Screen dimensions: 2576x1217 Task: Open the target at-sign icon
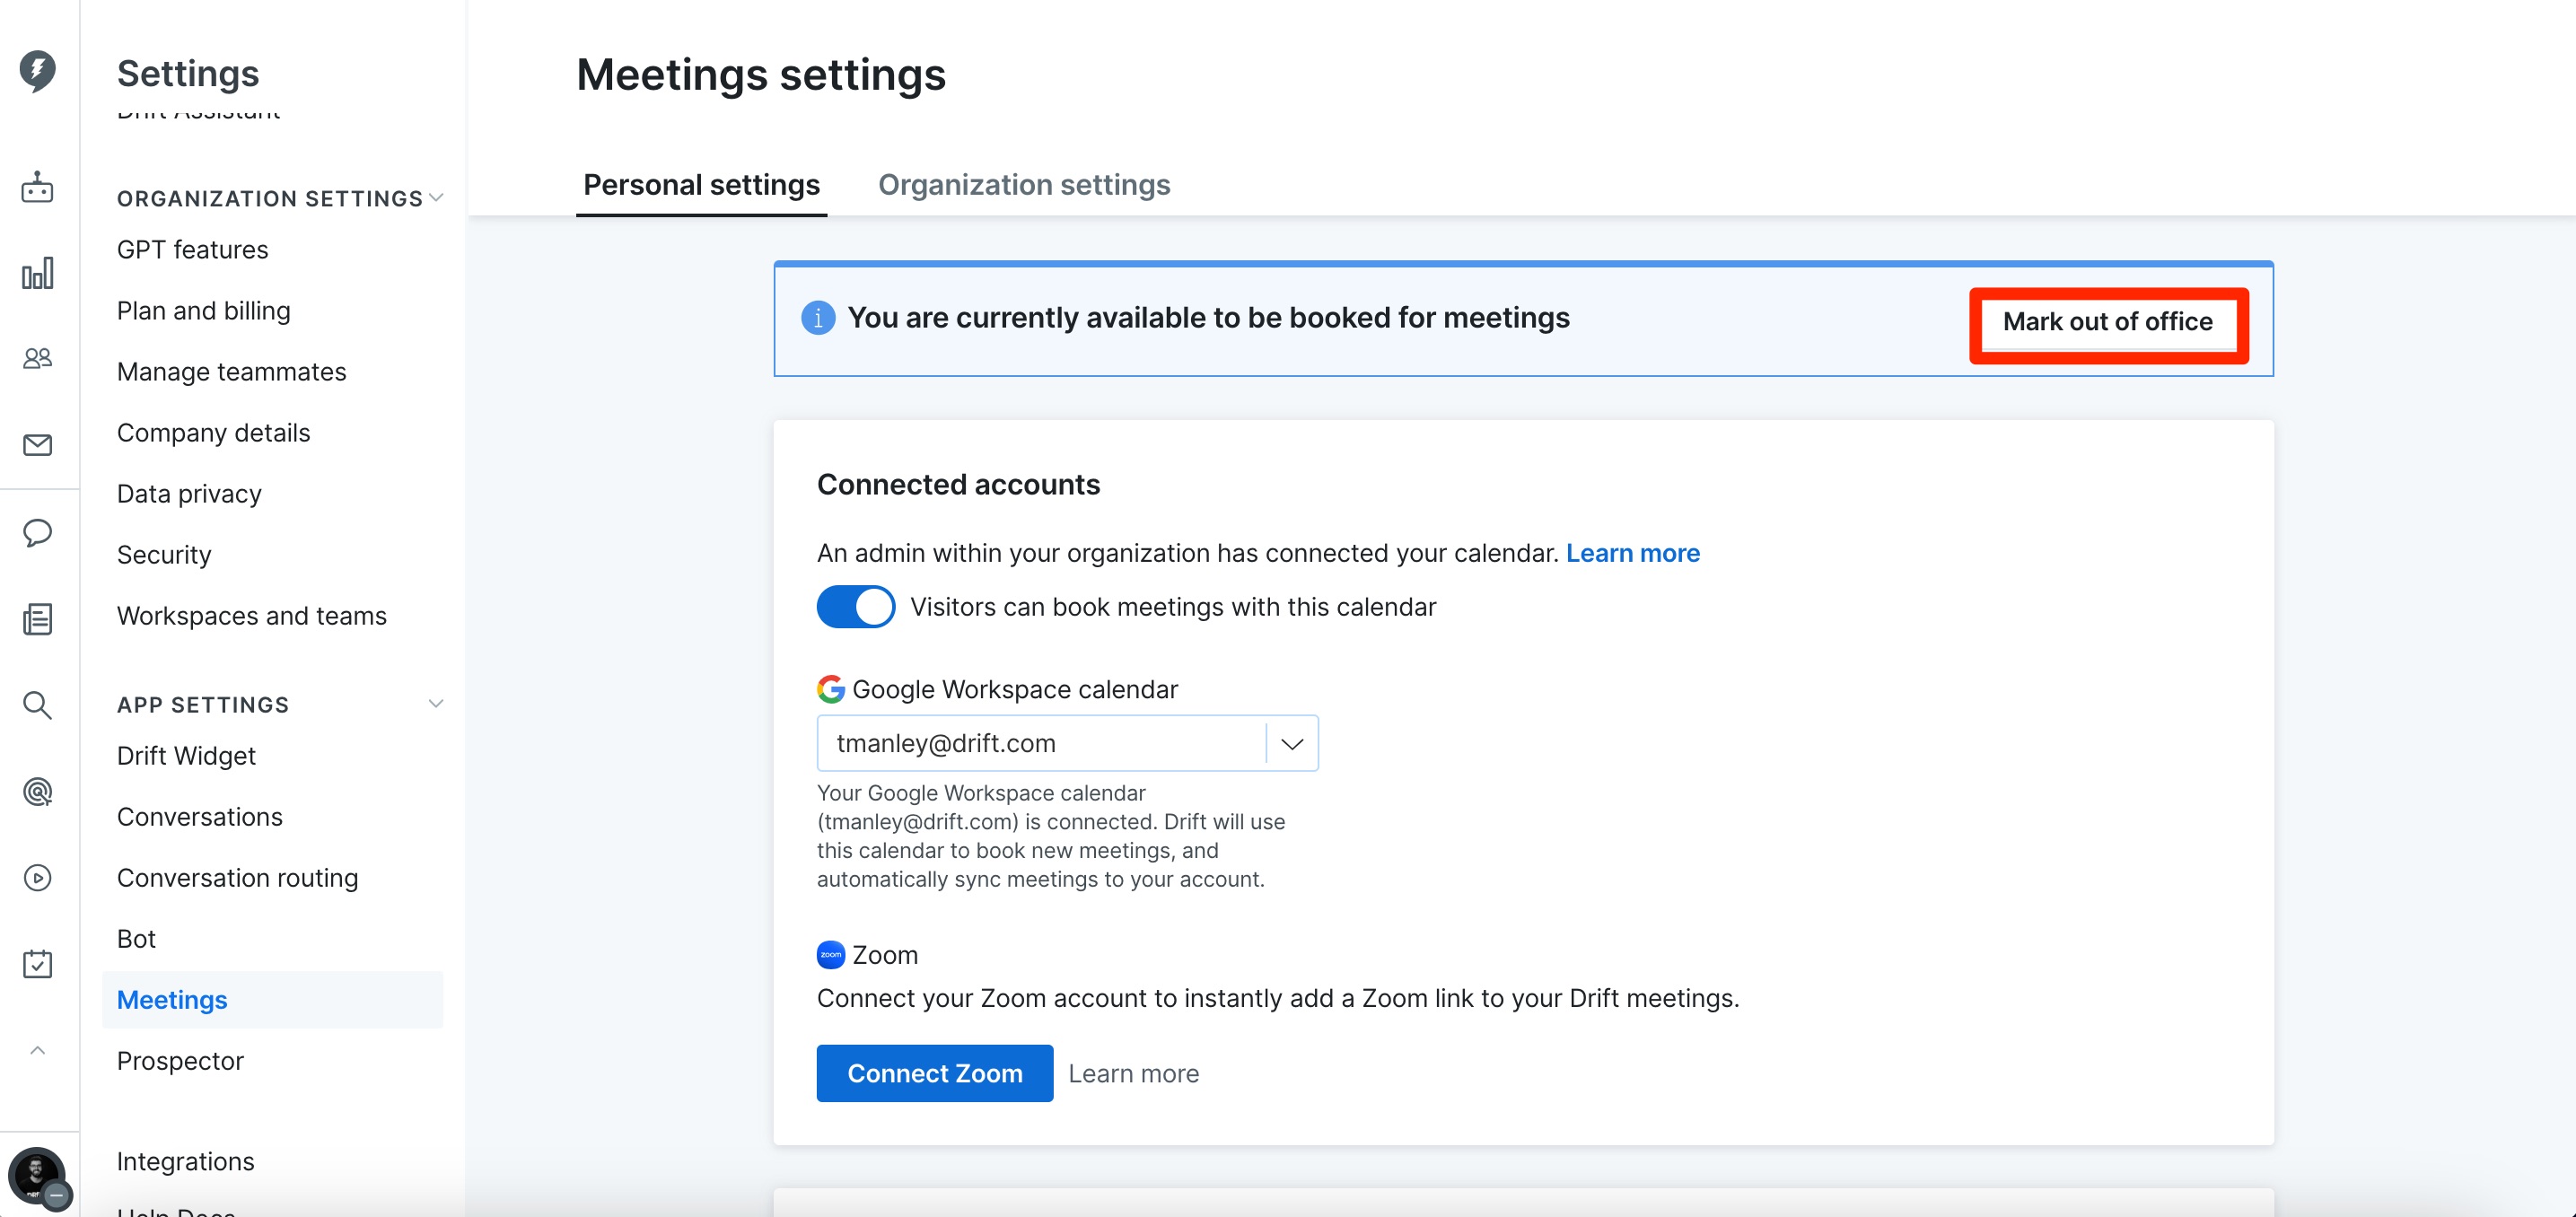[x=38, y=792]
